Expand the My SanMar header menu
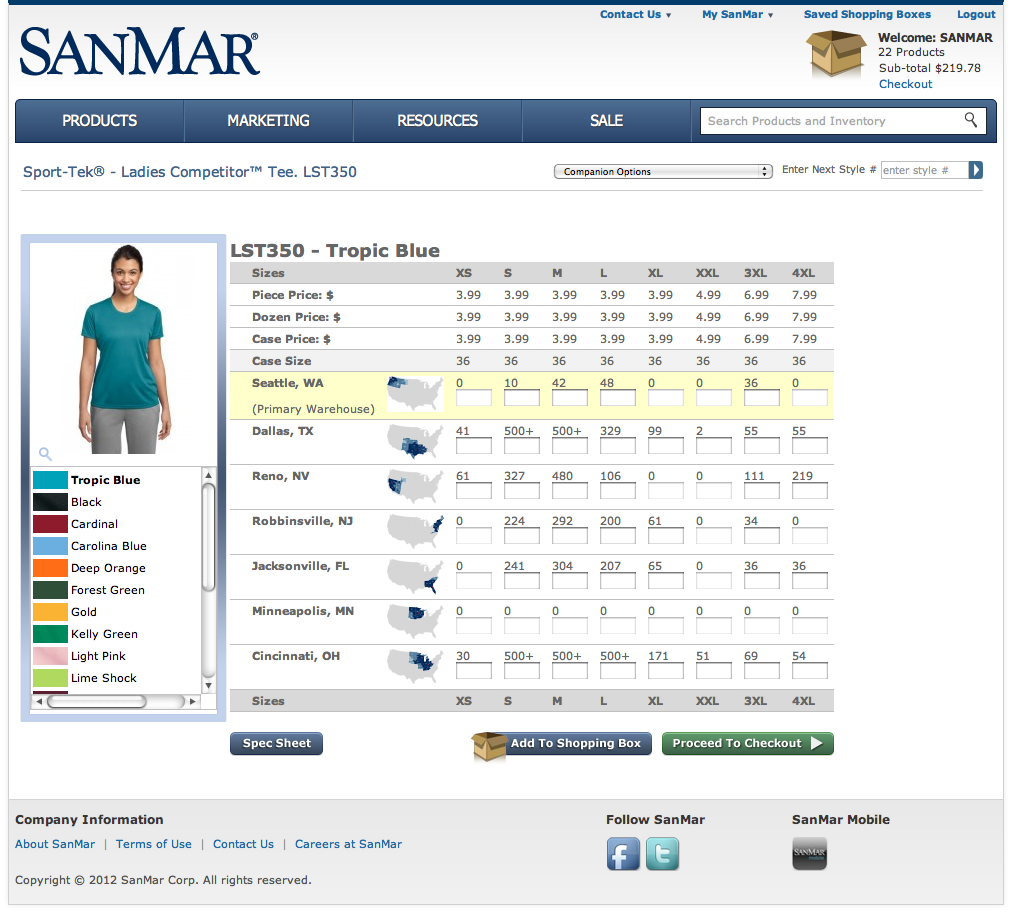Viewport: 1012px width, 913px height. (x=738, y=14)
